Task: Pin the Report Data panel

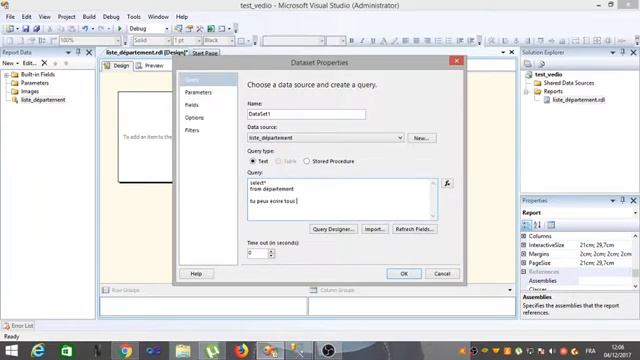Action: 78,52
